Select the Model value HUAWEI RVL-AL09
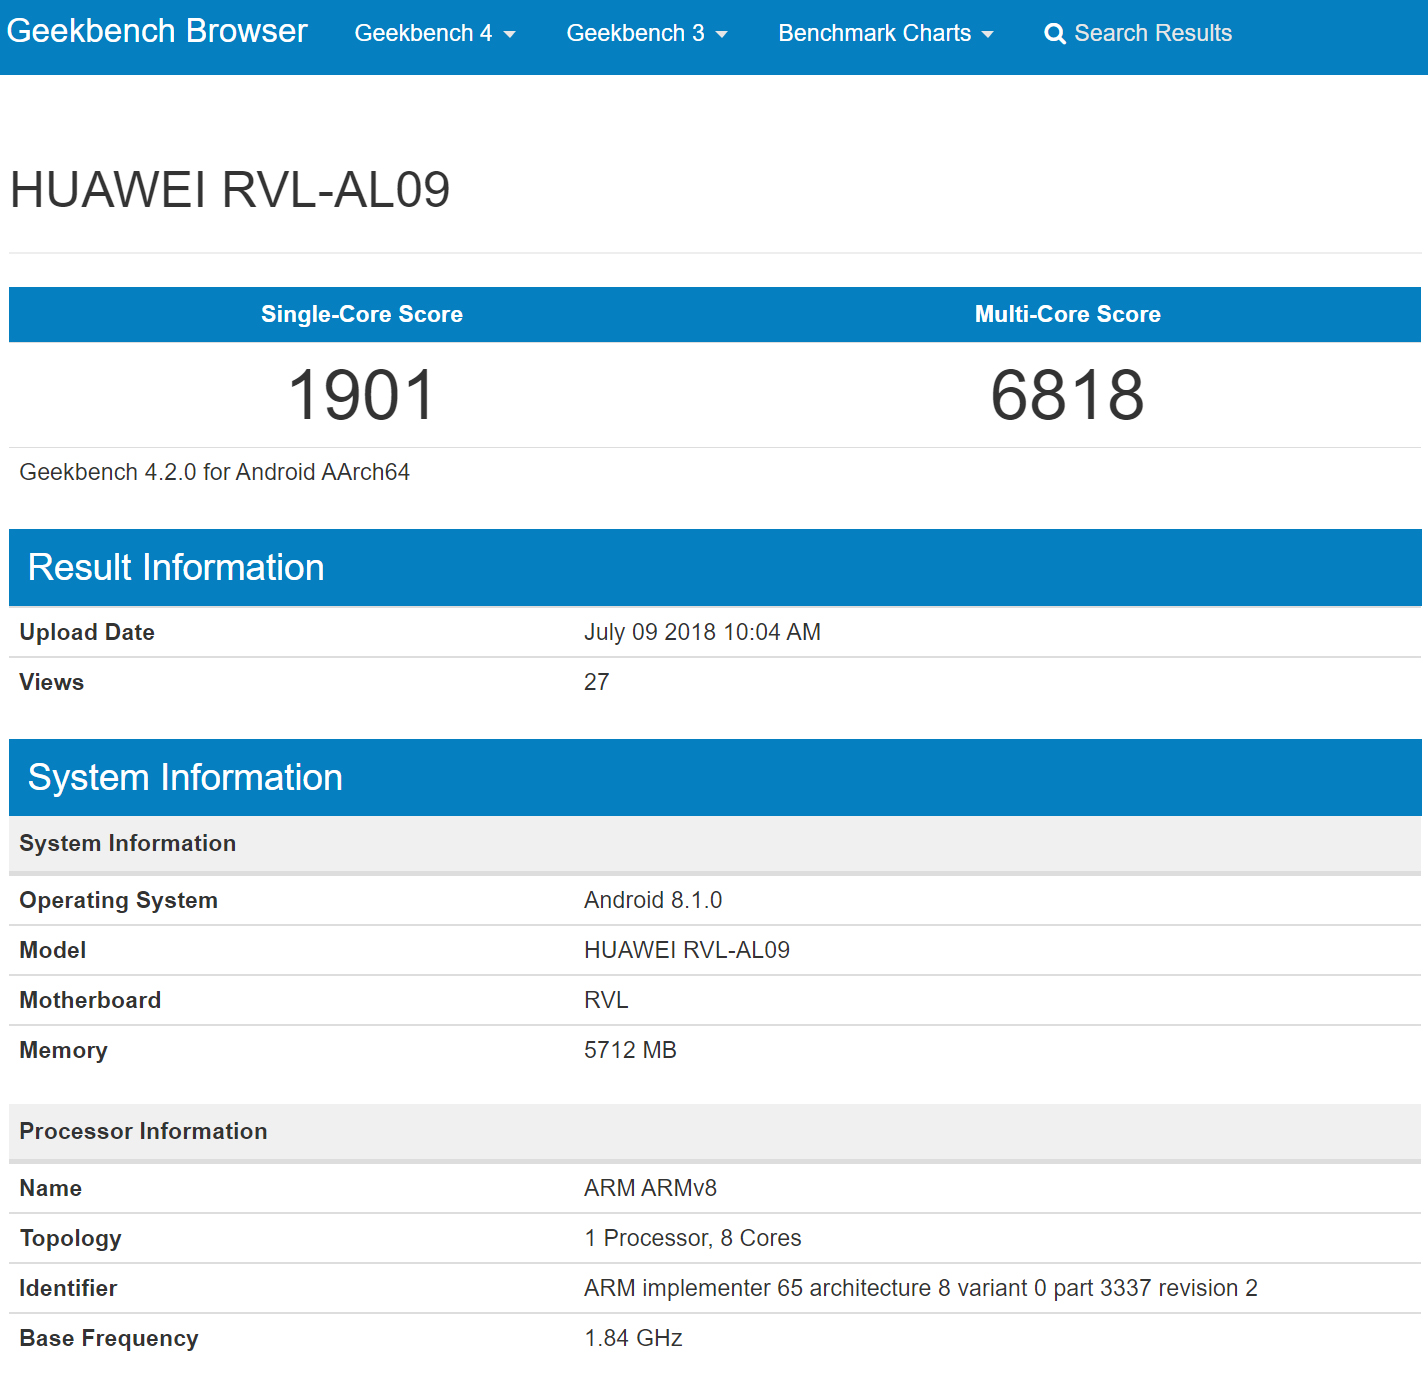Image resolution: width=1428 pixels, height=1392 pixels. click(687, 950)
